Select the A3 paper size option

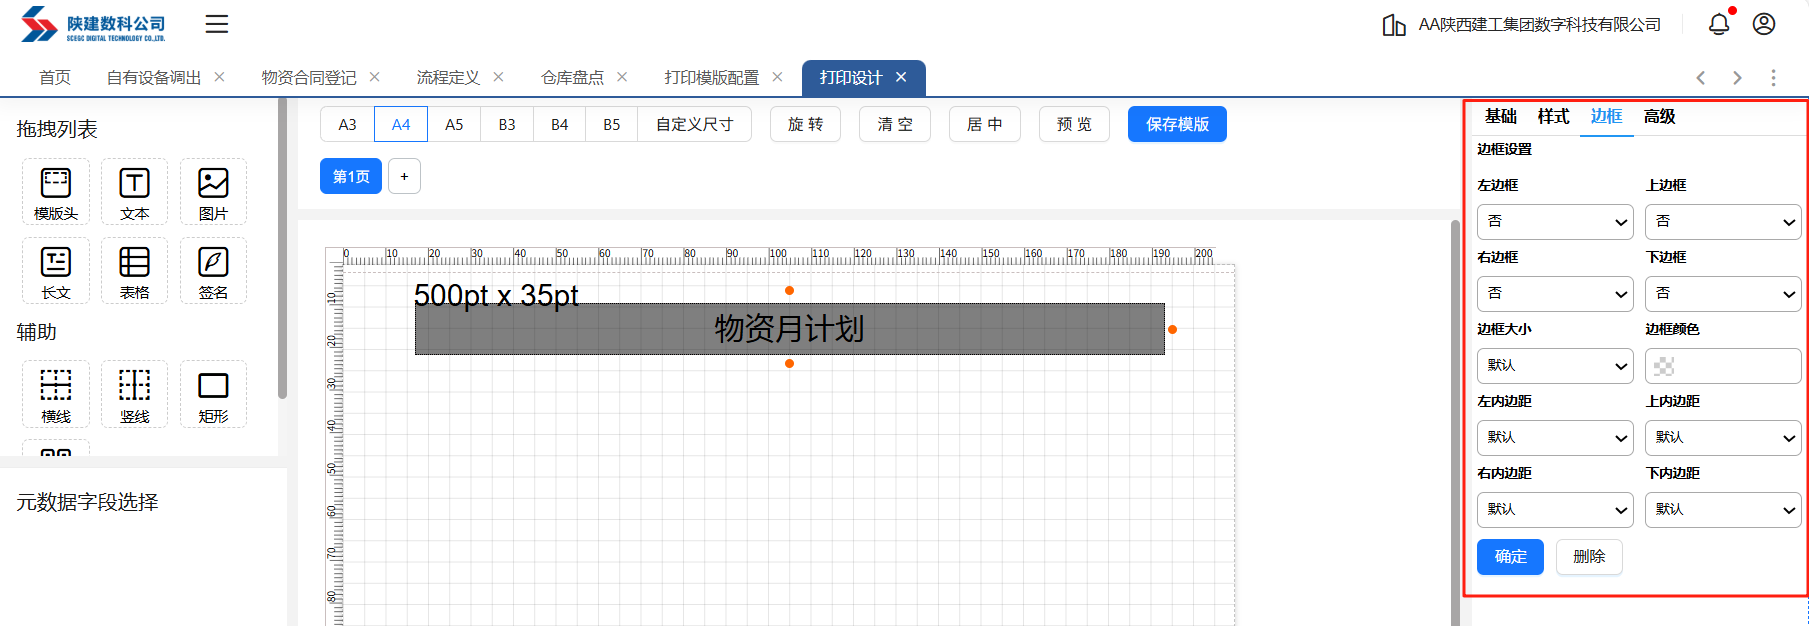347,125
